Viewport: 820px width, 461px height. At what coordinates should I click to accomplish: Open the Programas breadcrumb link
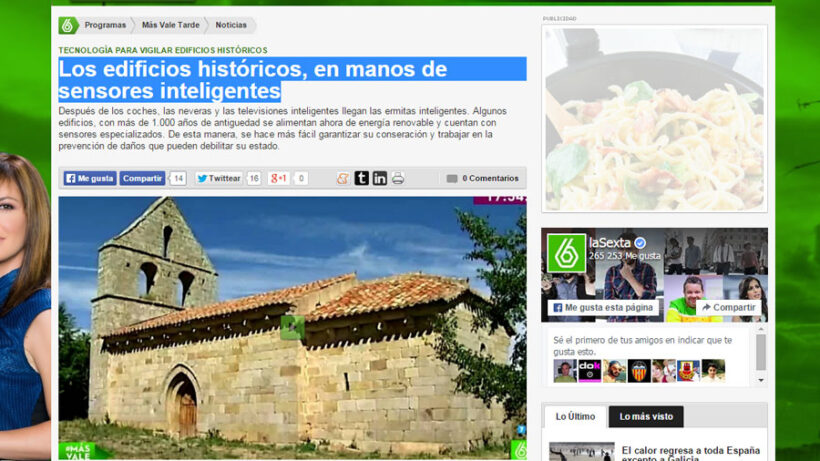click(x=105, y=25)
